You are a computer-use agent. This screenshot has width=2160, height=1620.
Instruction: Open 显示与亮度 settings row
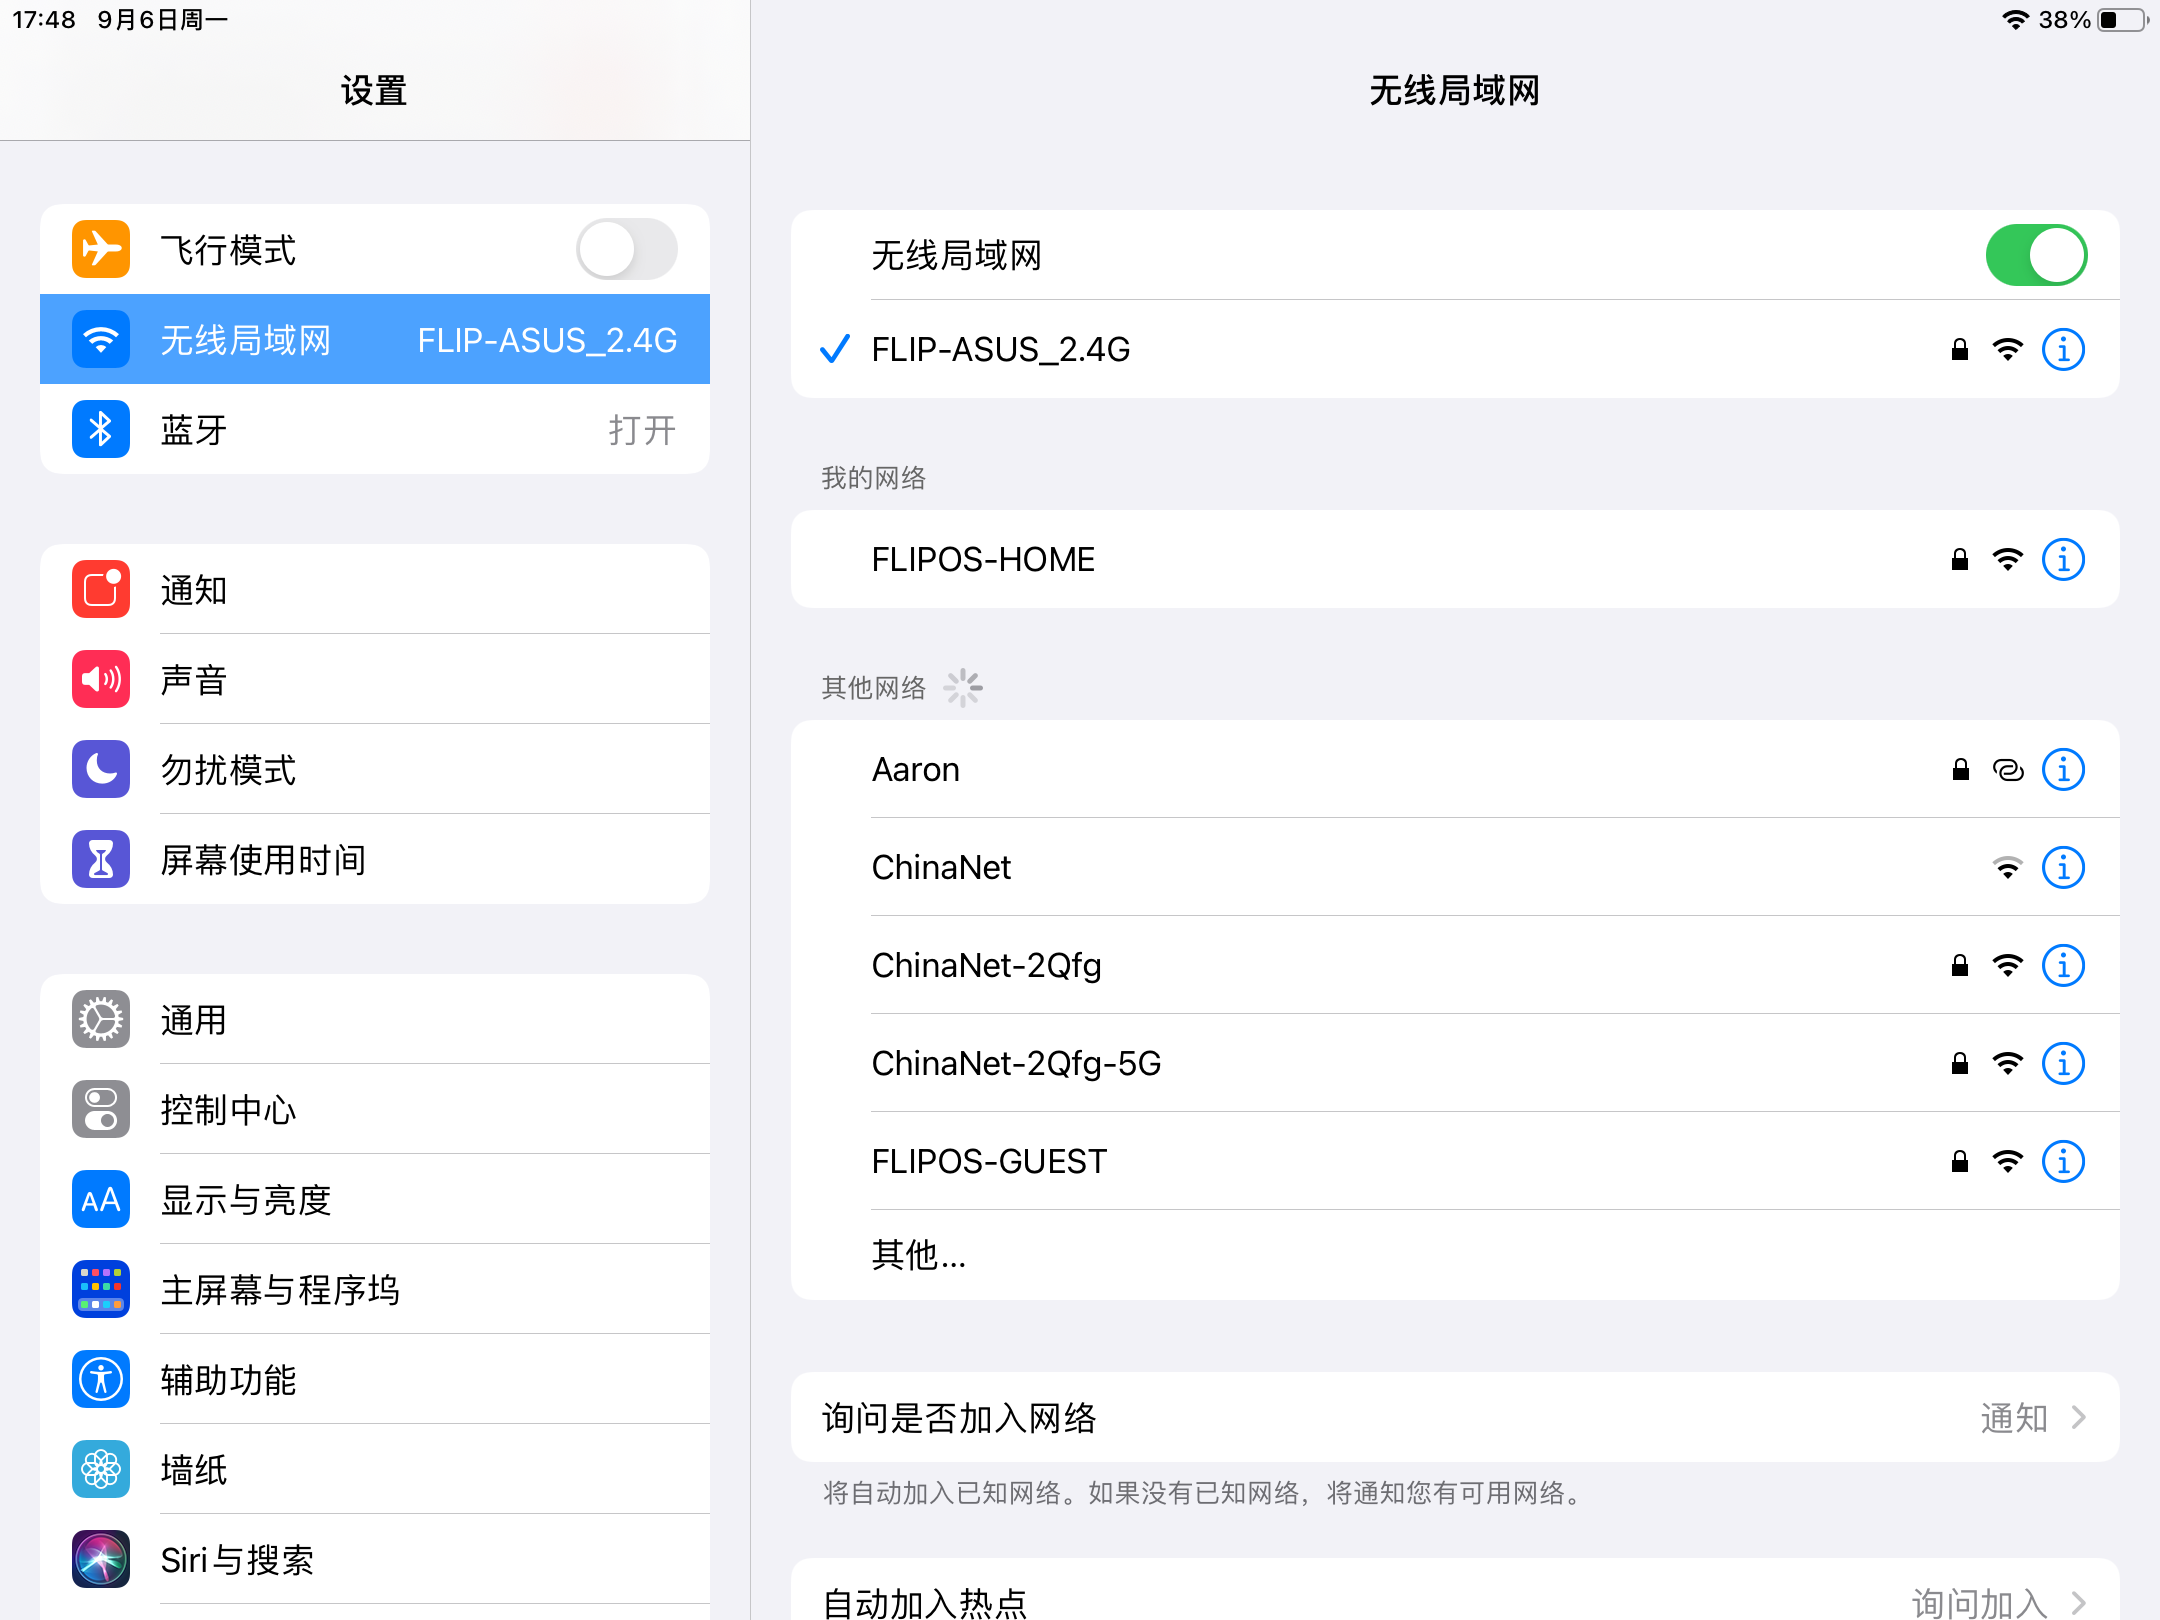375,1199
